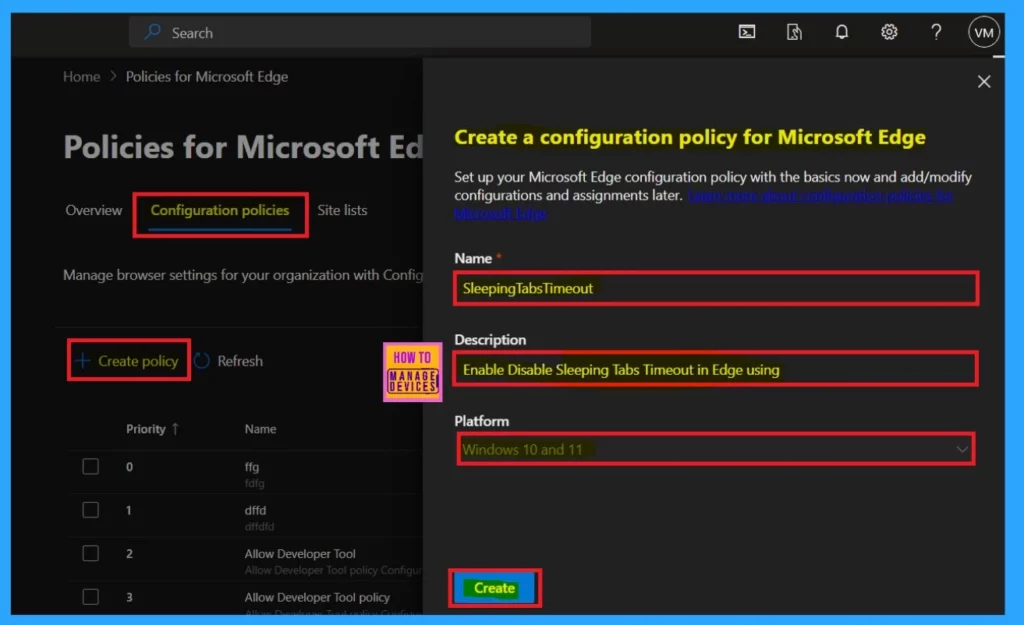This screenshot has height=625, width=1024.
Task: Open Cloud Shell terminal icon
Action: point(746,32)
